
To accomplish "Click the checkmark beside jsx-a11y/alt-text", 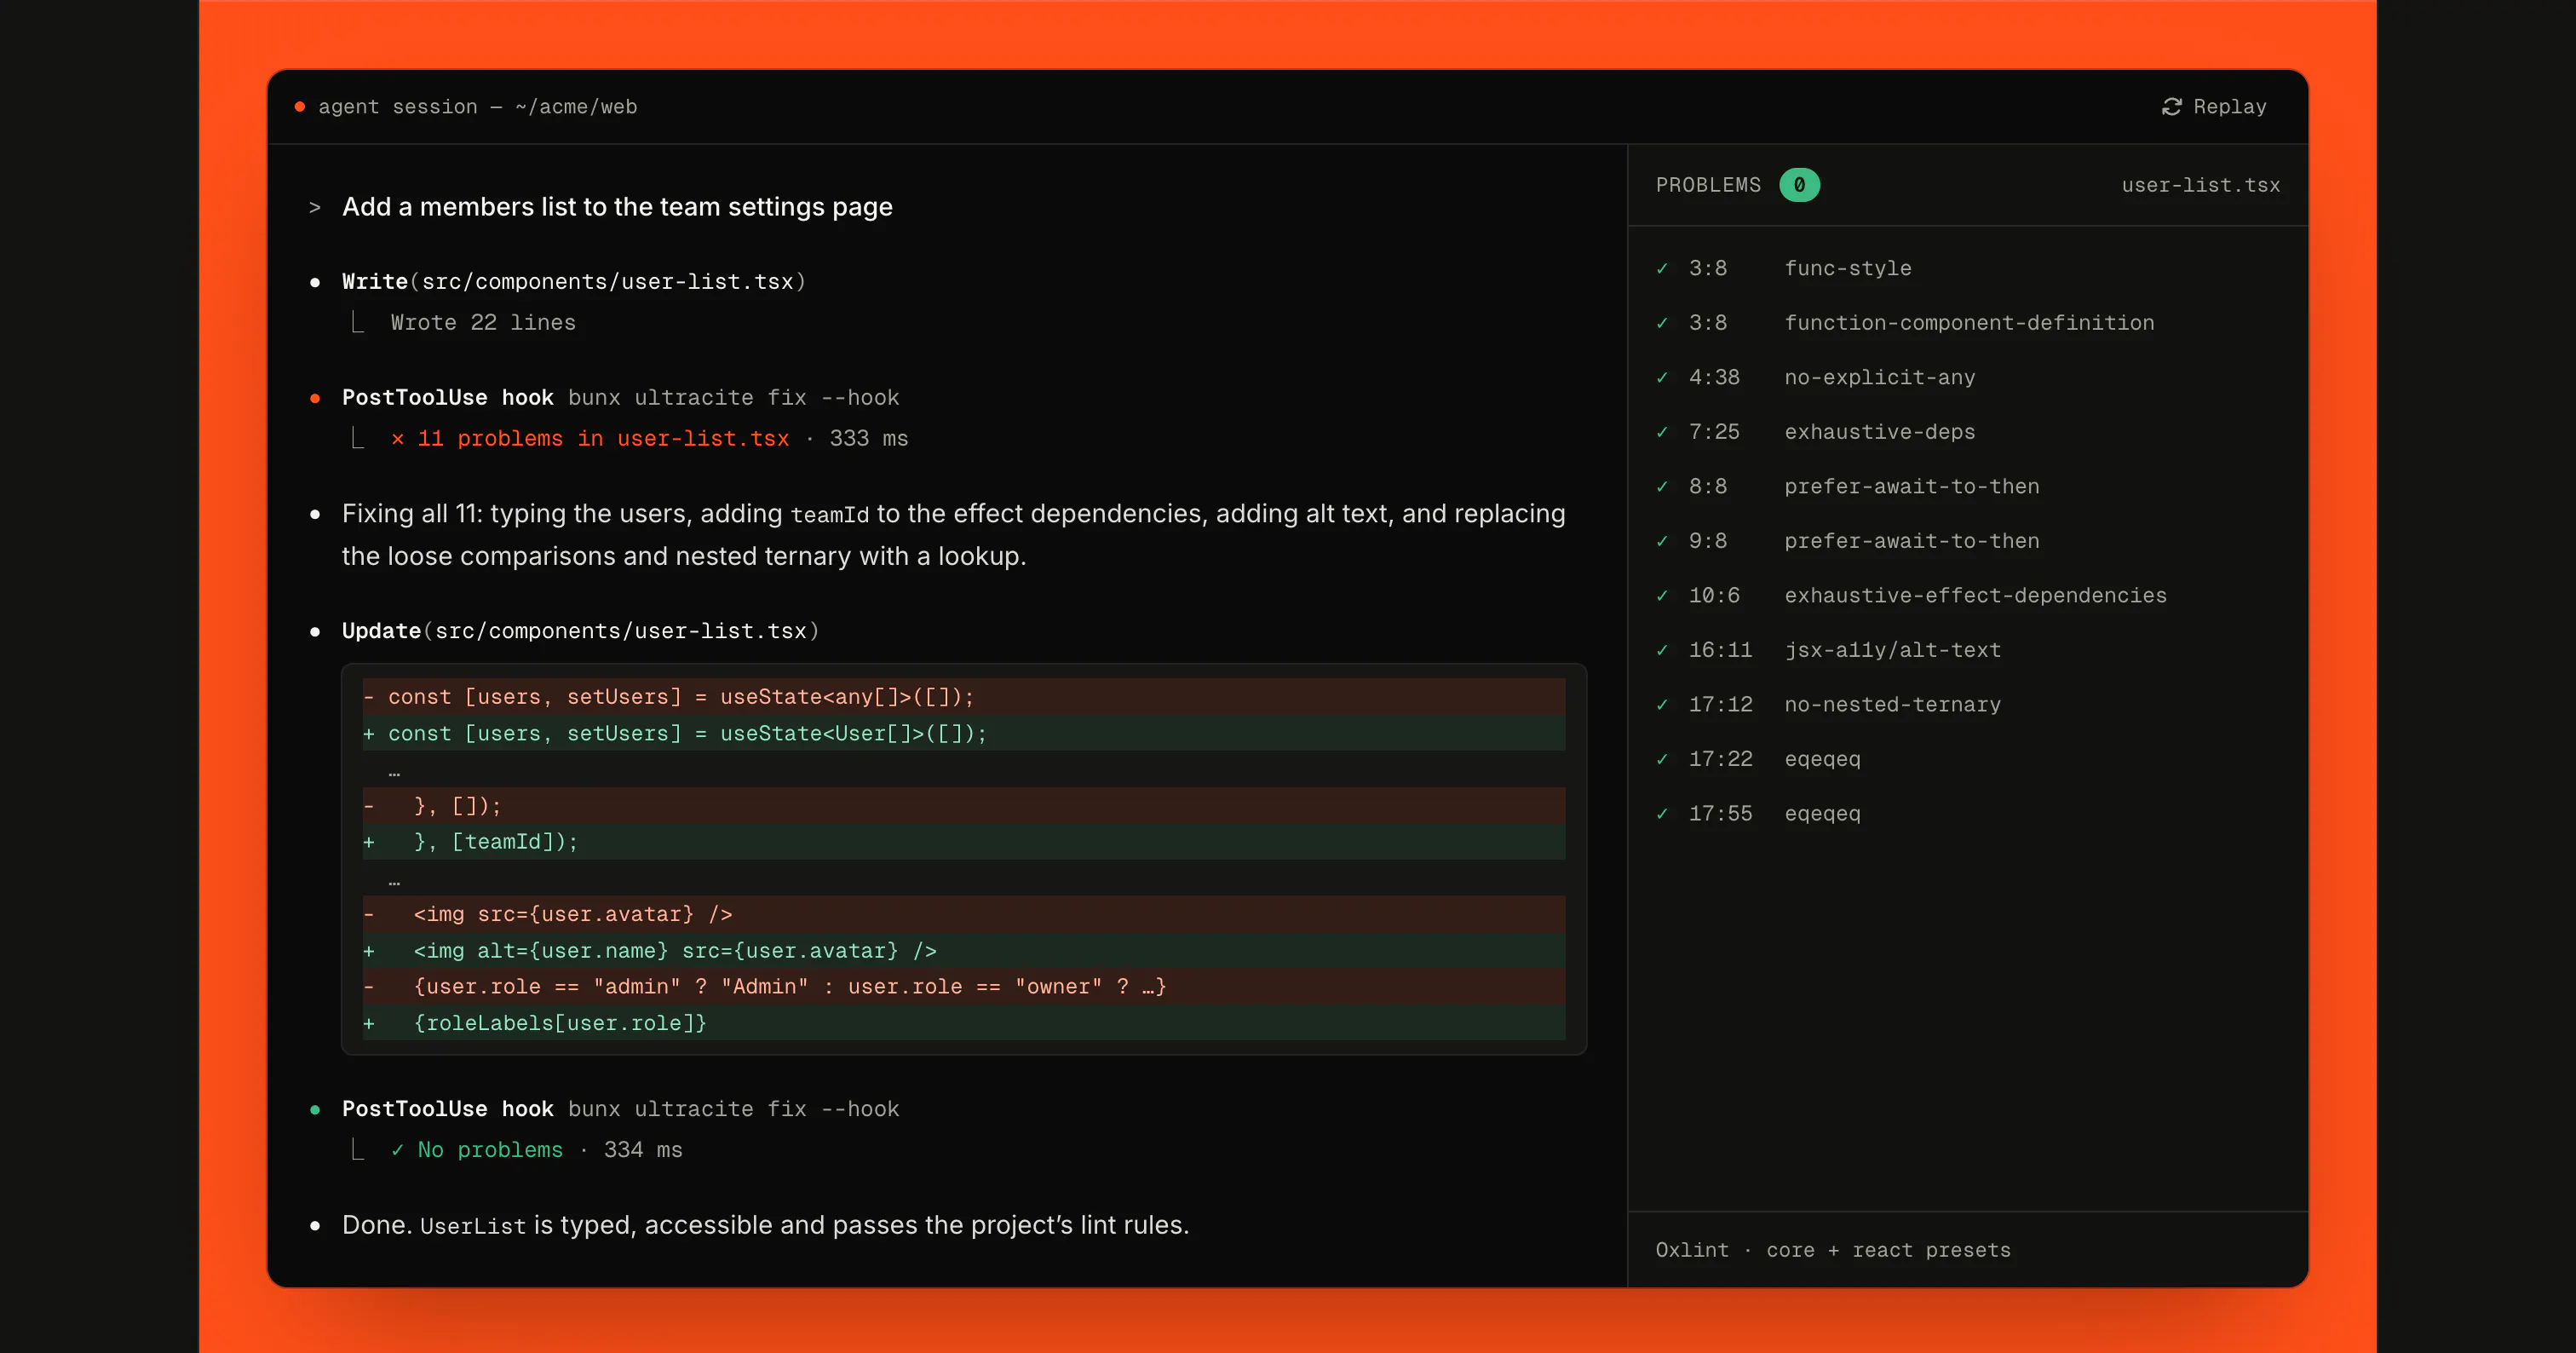I will coord(1662,650).
